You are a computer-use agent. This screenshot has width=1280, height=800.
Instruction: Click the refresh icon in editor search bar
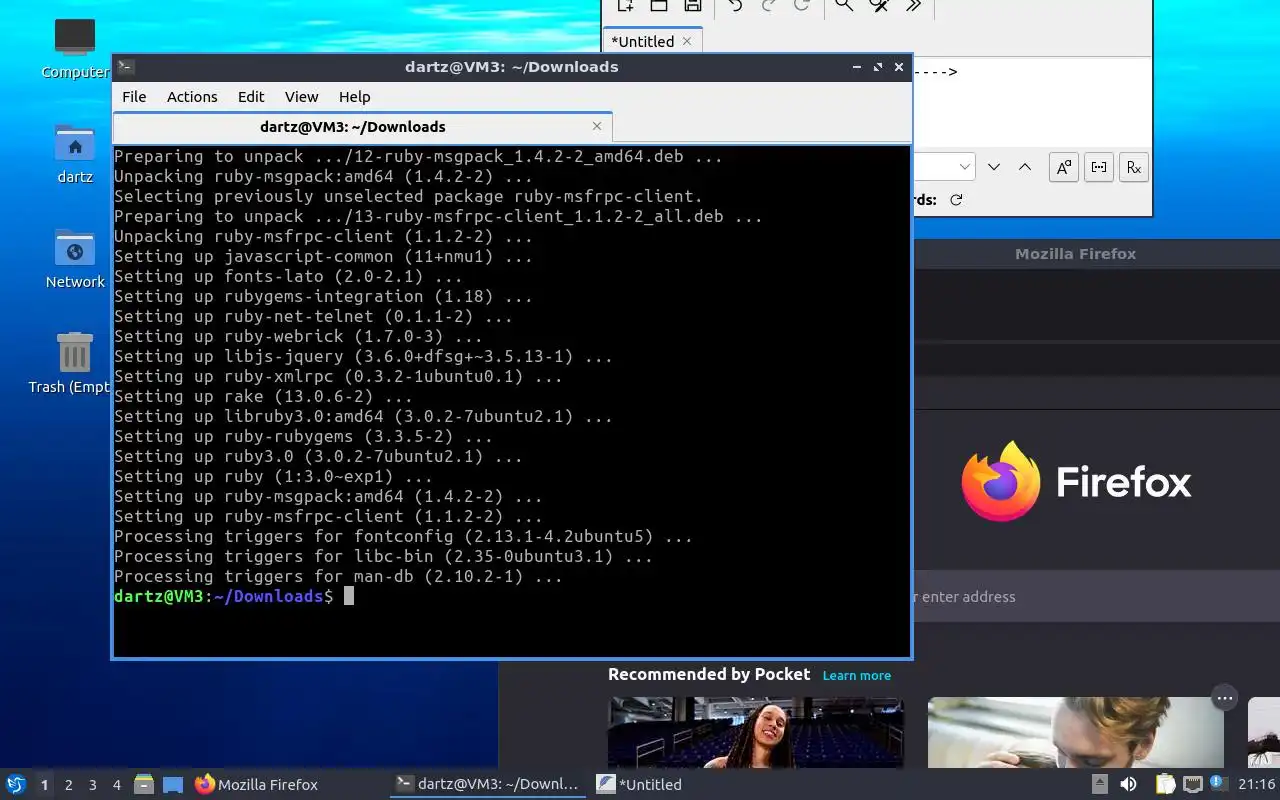956,200
